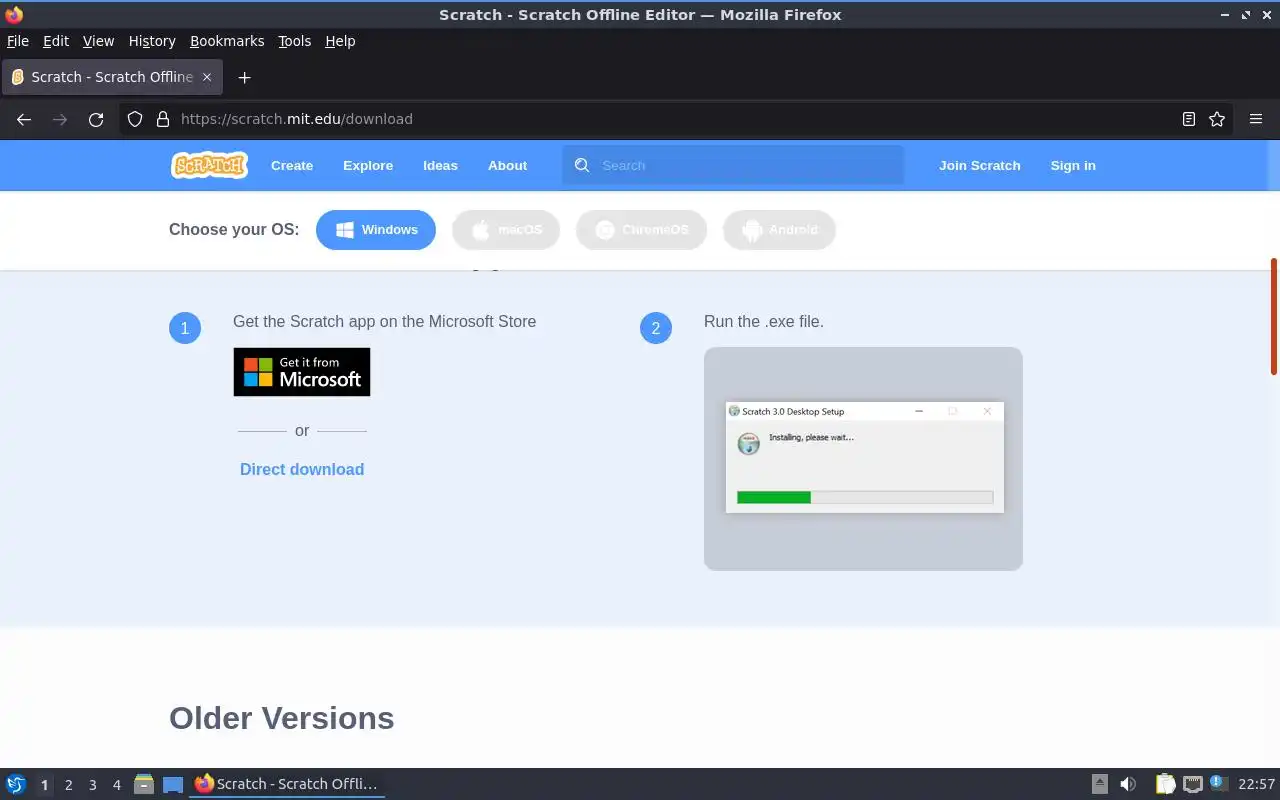Click Join Scratch
Viewport: 1280px width, 800px height.
pyautogui.click(x=980, y=166)
